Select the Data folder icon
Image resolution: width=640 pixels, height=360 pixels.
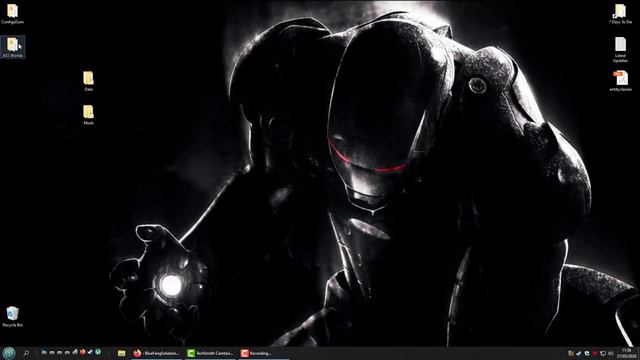click(88, 81)
